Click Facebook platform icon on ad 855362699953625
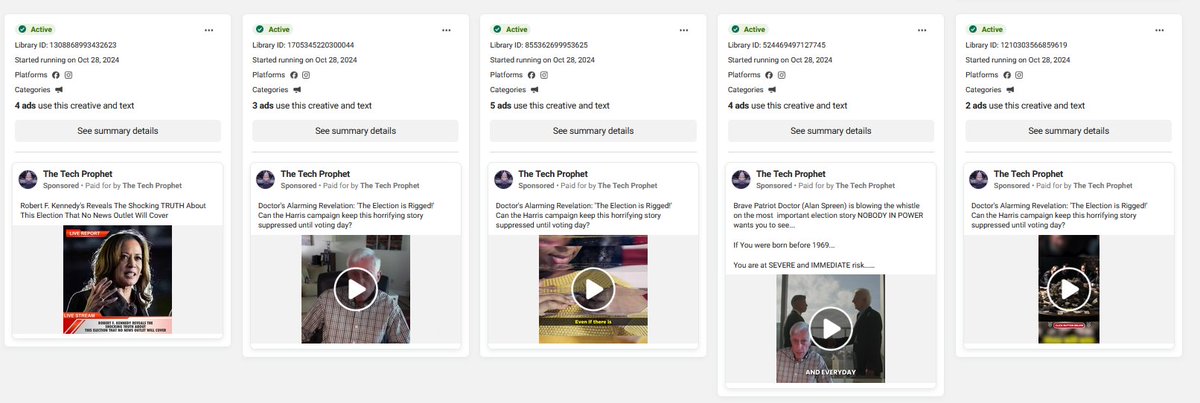Viewport: 1200px width, 403px height. (532, 75)
